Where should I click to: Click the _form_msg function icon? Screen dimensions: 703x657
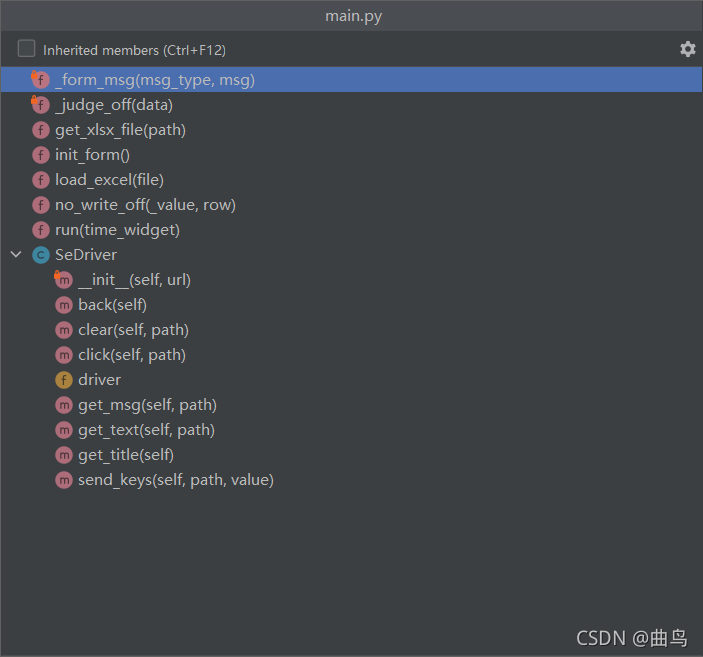click(x=40, y=80)
